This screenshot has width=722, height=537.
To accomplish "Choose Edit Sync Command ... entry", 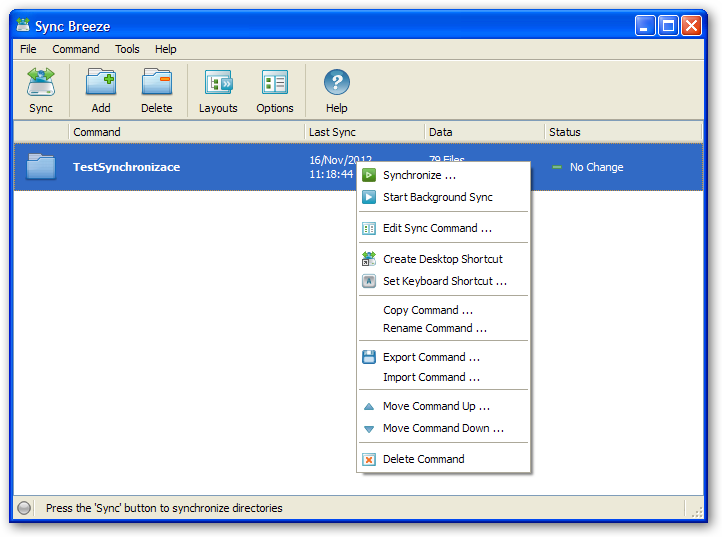I will pos(444,228).
